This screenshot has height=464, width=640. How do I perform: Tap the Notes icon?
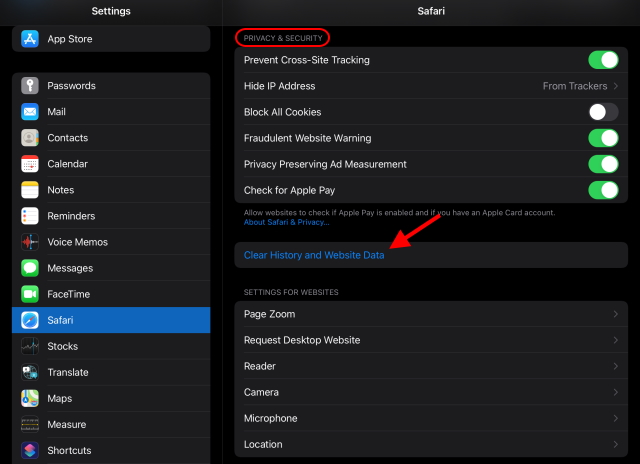point(30,190)
